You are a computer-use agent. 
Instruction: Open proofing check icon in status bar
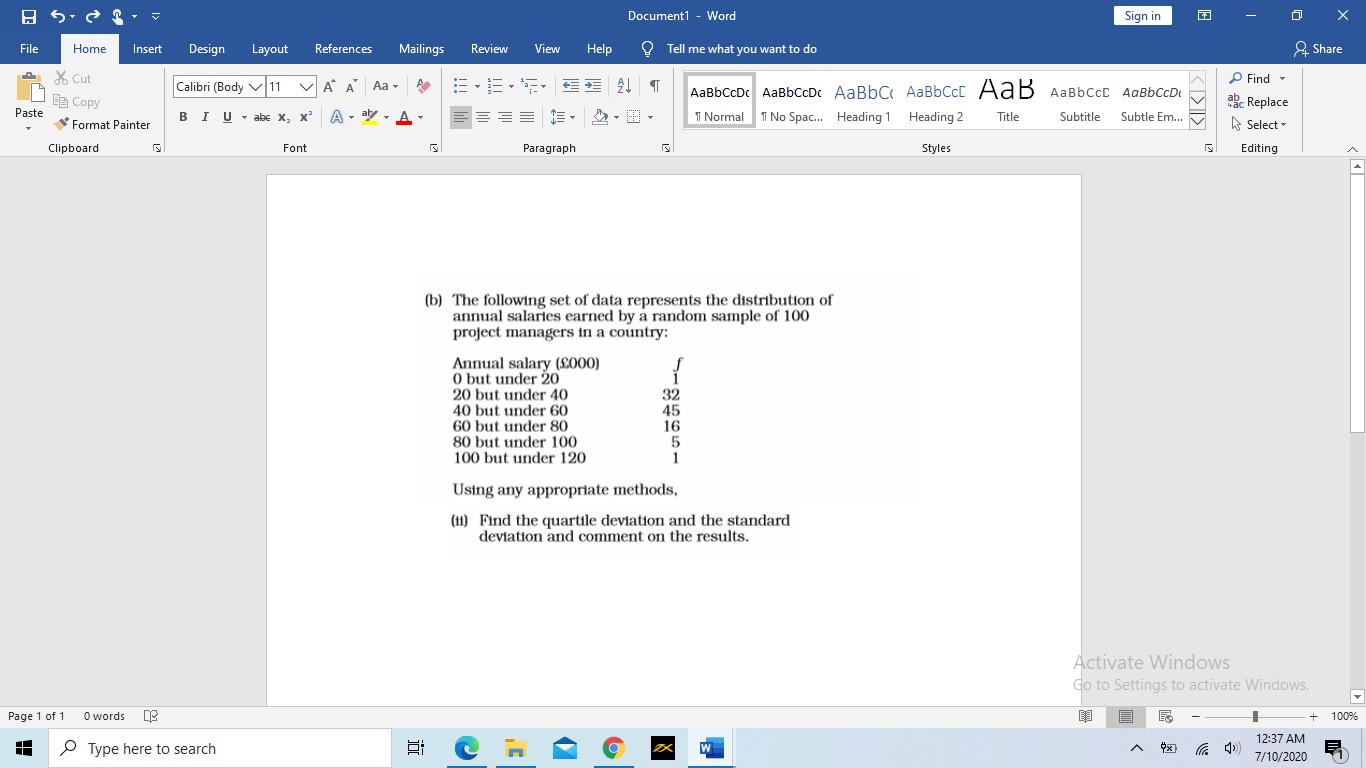click(151, 716)
